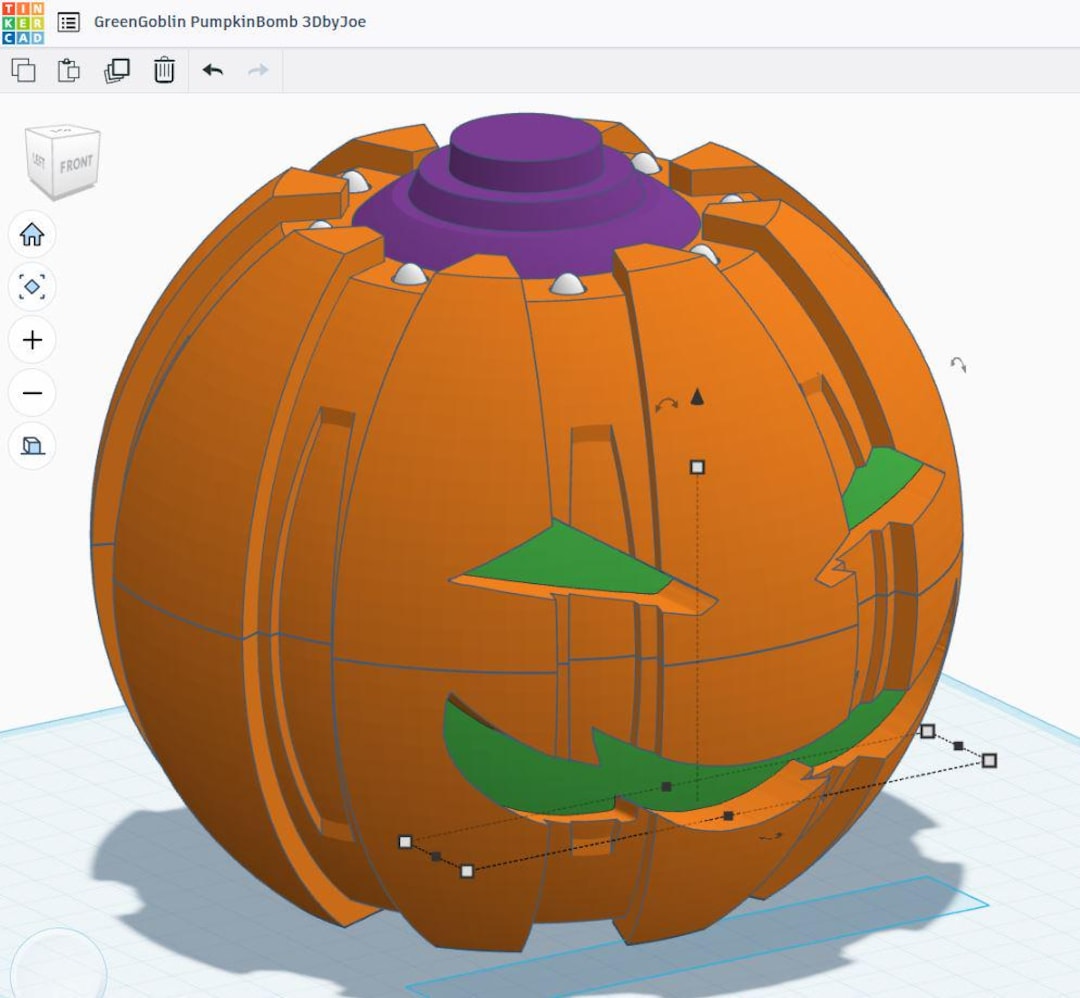Select the far-right white corner resize handle
Viewport: 1080px width, 998px height.
[x=989, y=760]
